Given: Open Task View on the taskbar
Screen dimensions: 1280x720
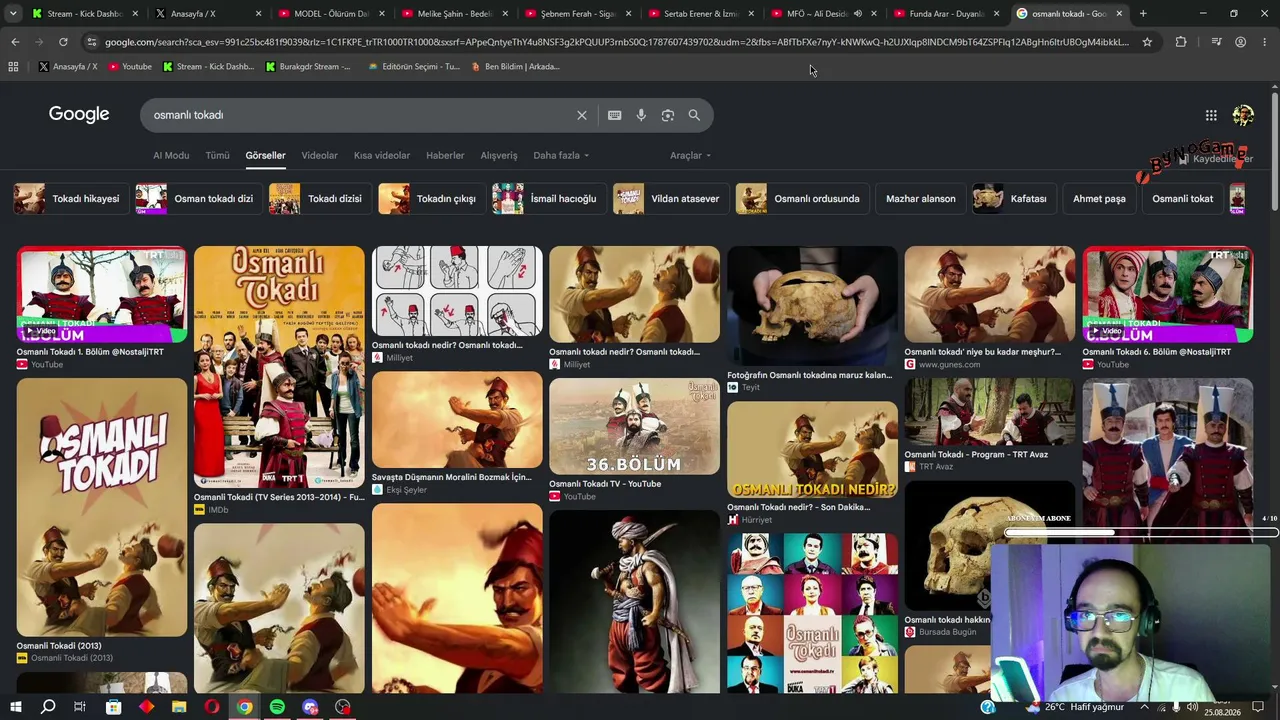Looking at the screenshot, I should click(x=81, y=707).
